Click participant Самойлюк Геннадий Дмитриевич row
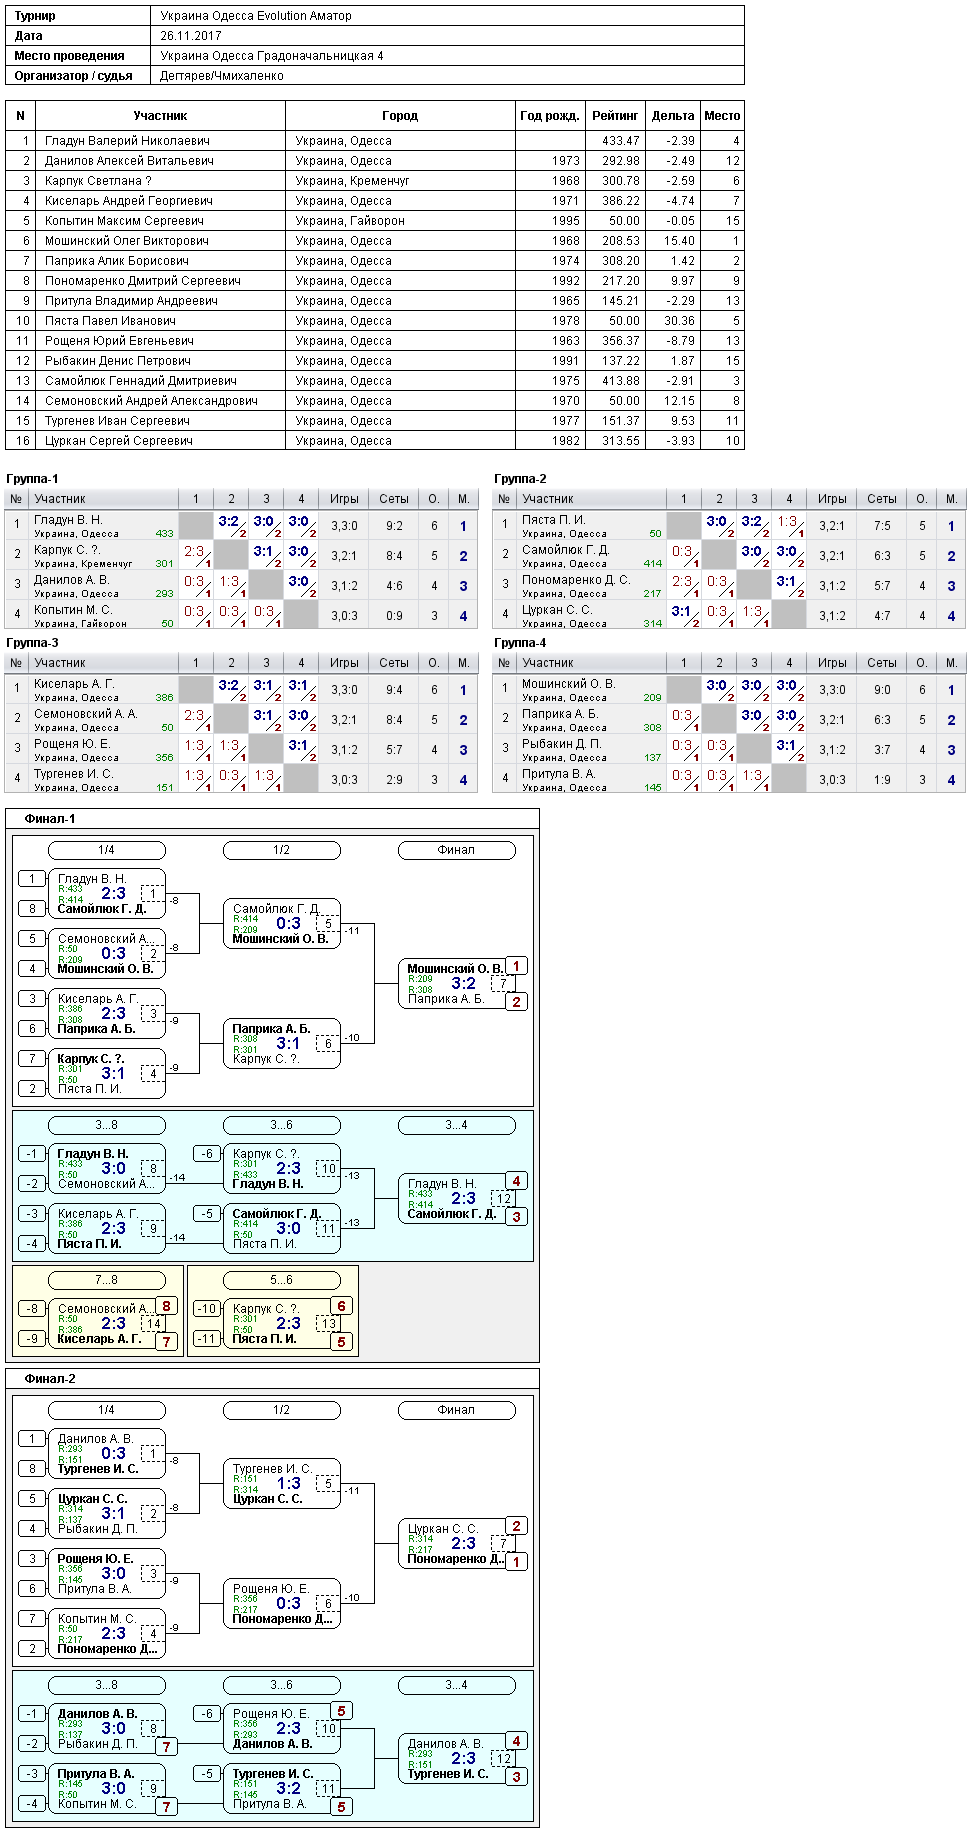 point(375,381)
